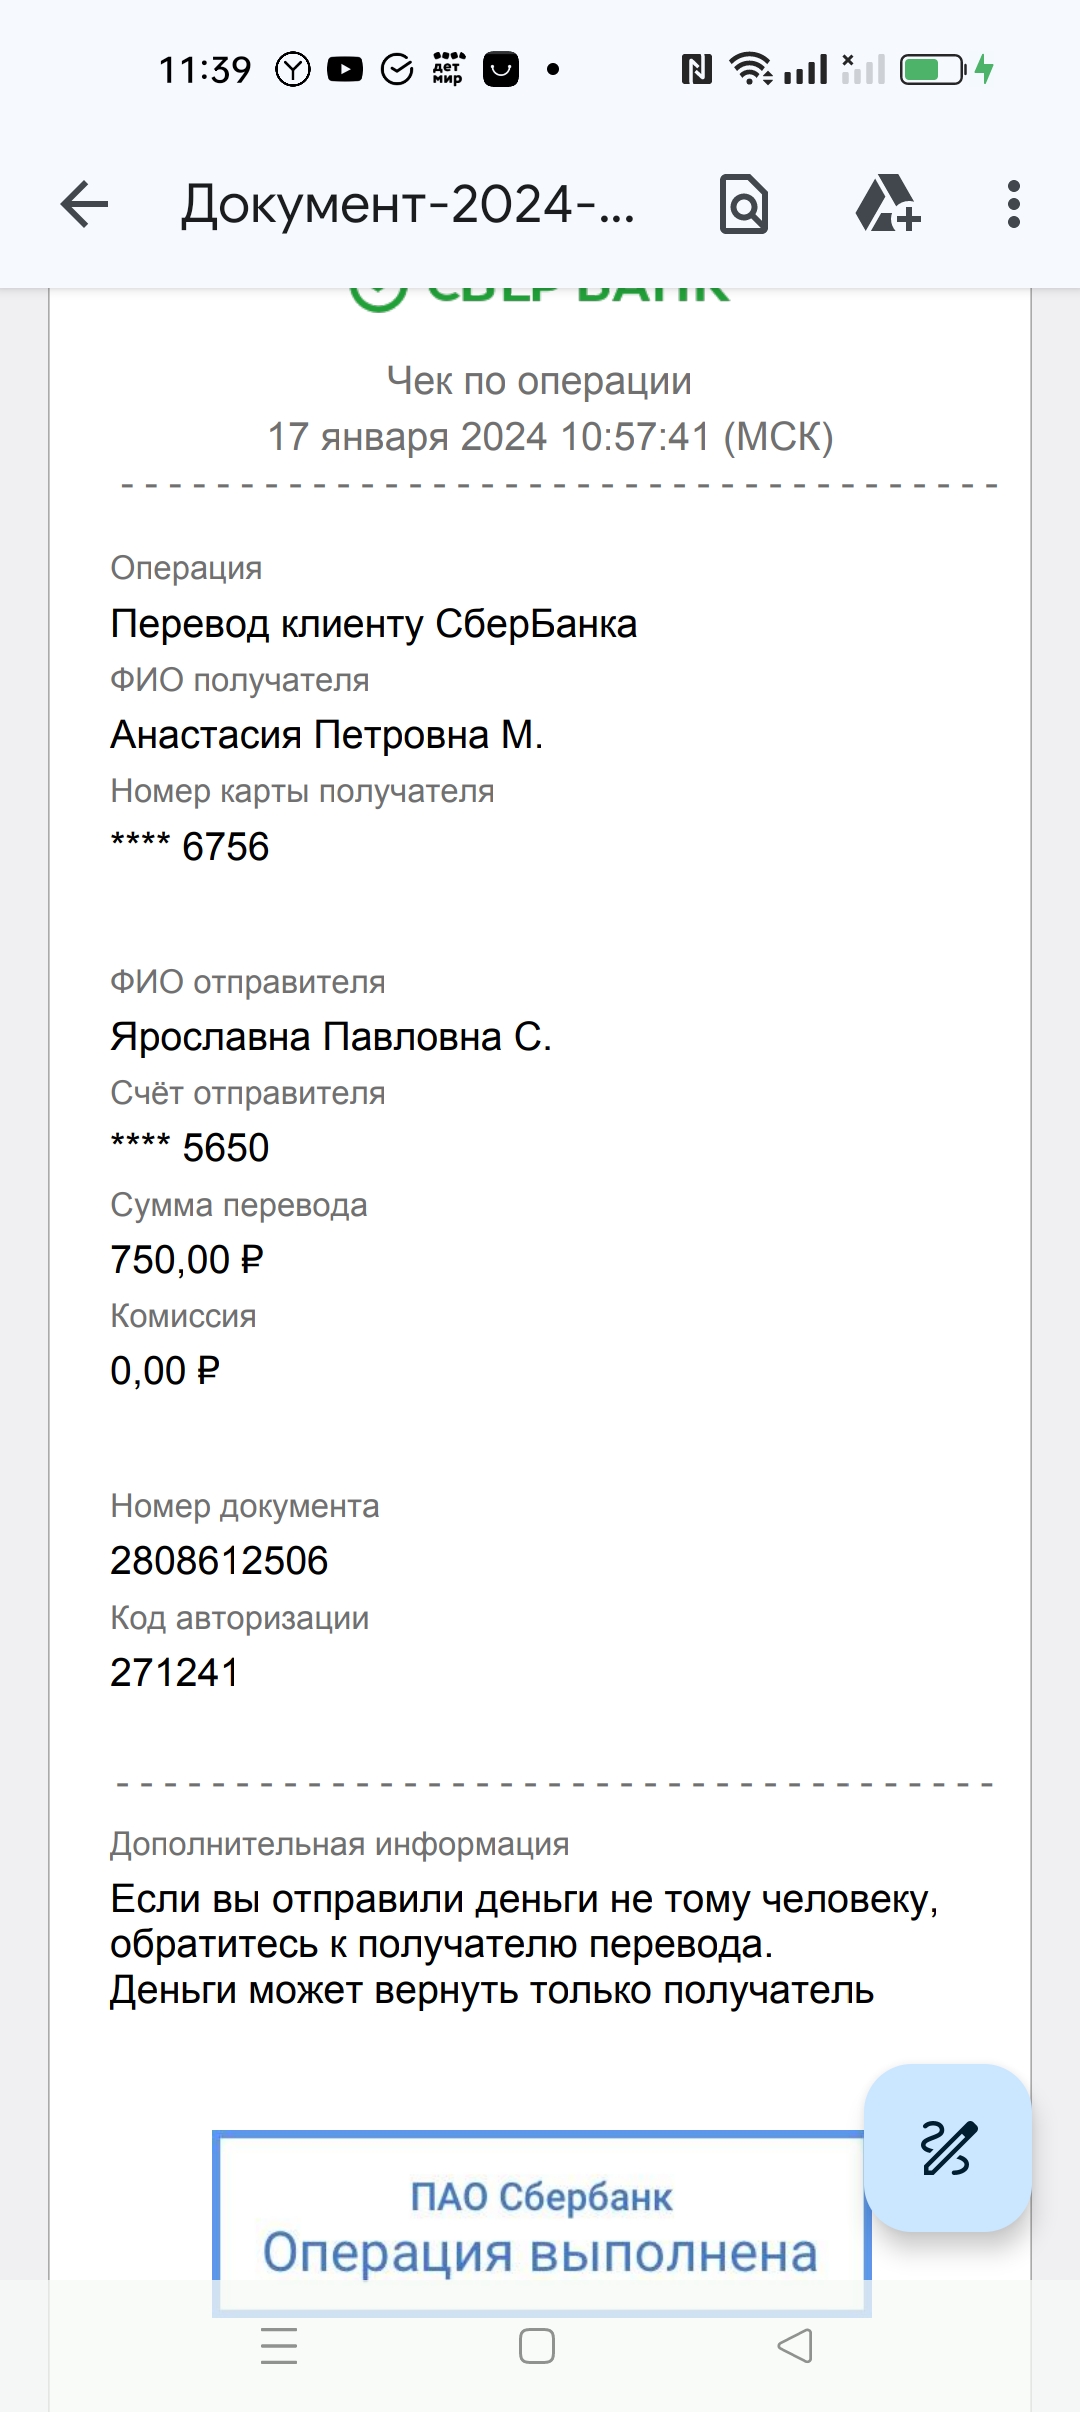The image size is (1080, 2412).
Task: Tap the Android recent apps navigation button
Action: point(279,2346)
